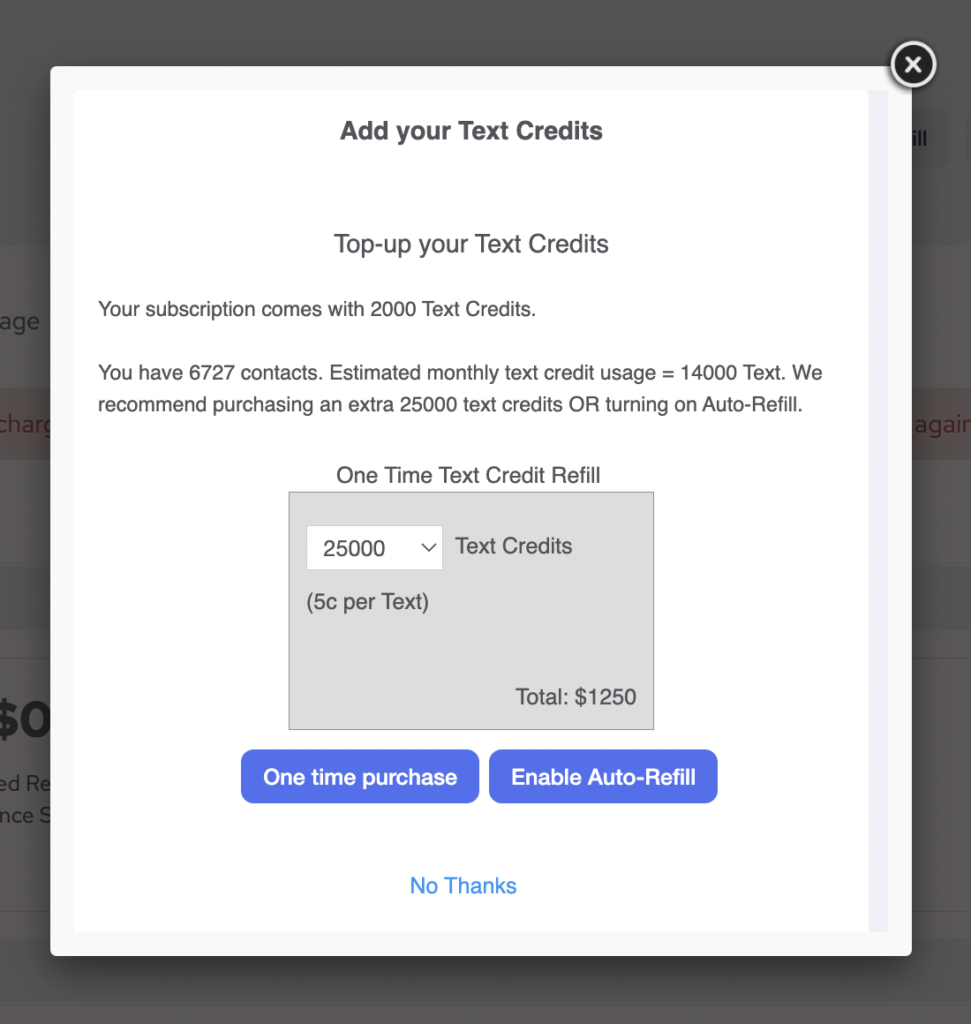Screen dimensions: 971x1024
Task: Click the One Time Text Credit Refill label
Action: [468, 475]
